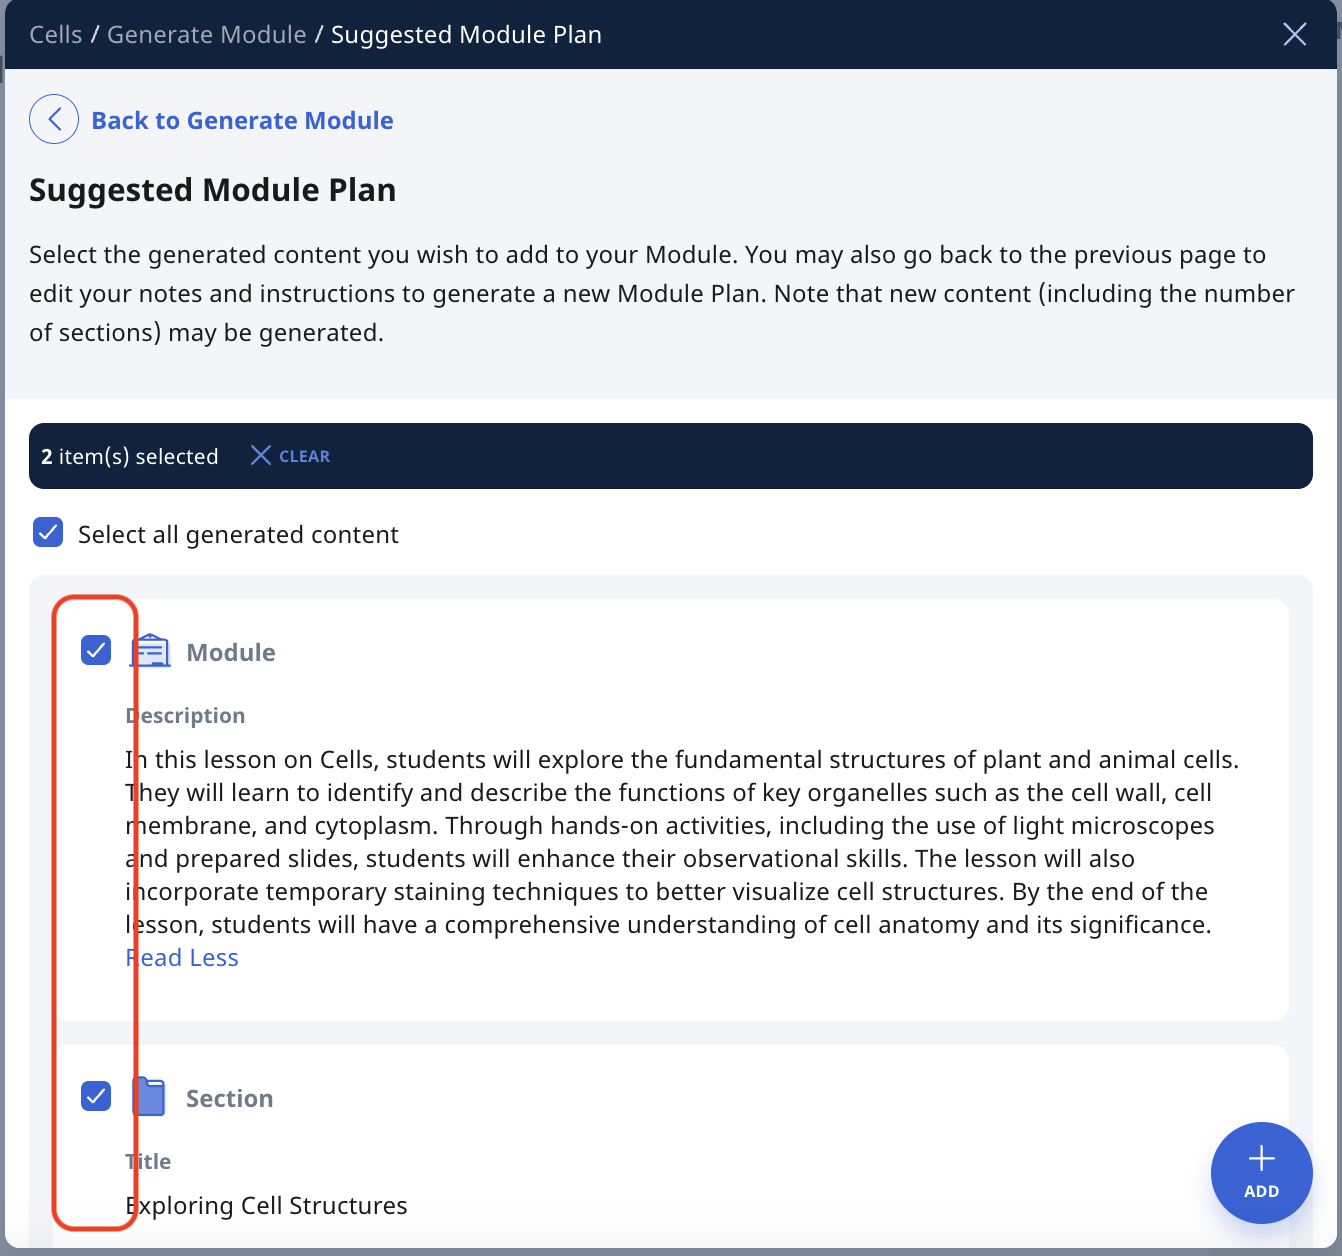The height and width of the screenshot is (1256, 1342).
Task: Click the 2 item(s) selected banner
Action: pyautogui.click(x=130, y=455)
